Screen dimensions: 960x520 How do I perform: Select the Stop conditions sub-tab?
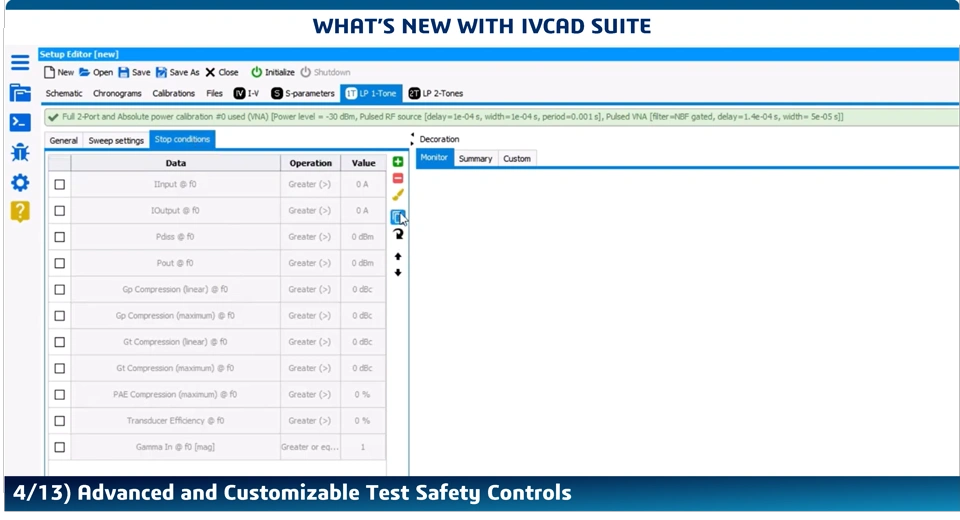(182, 140)
